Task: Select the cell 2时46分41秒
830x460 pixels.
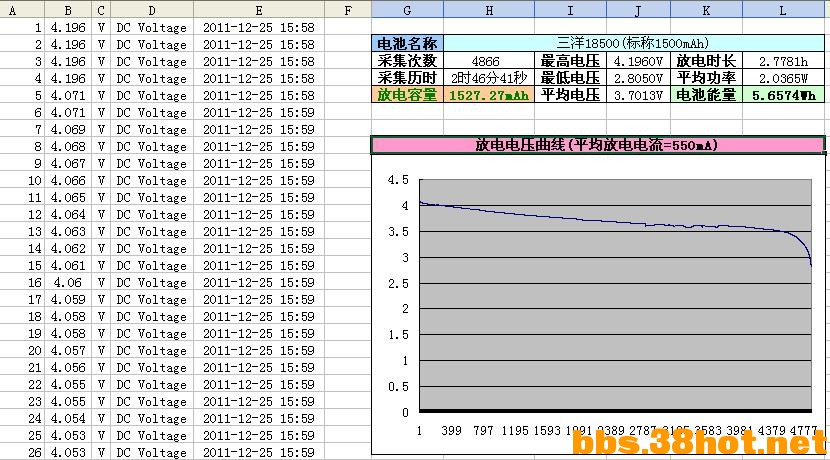Action: (x=489, y=78)
